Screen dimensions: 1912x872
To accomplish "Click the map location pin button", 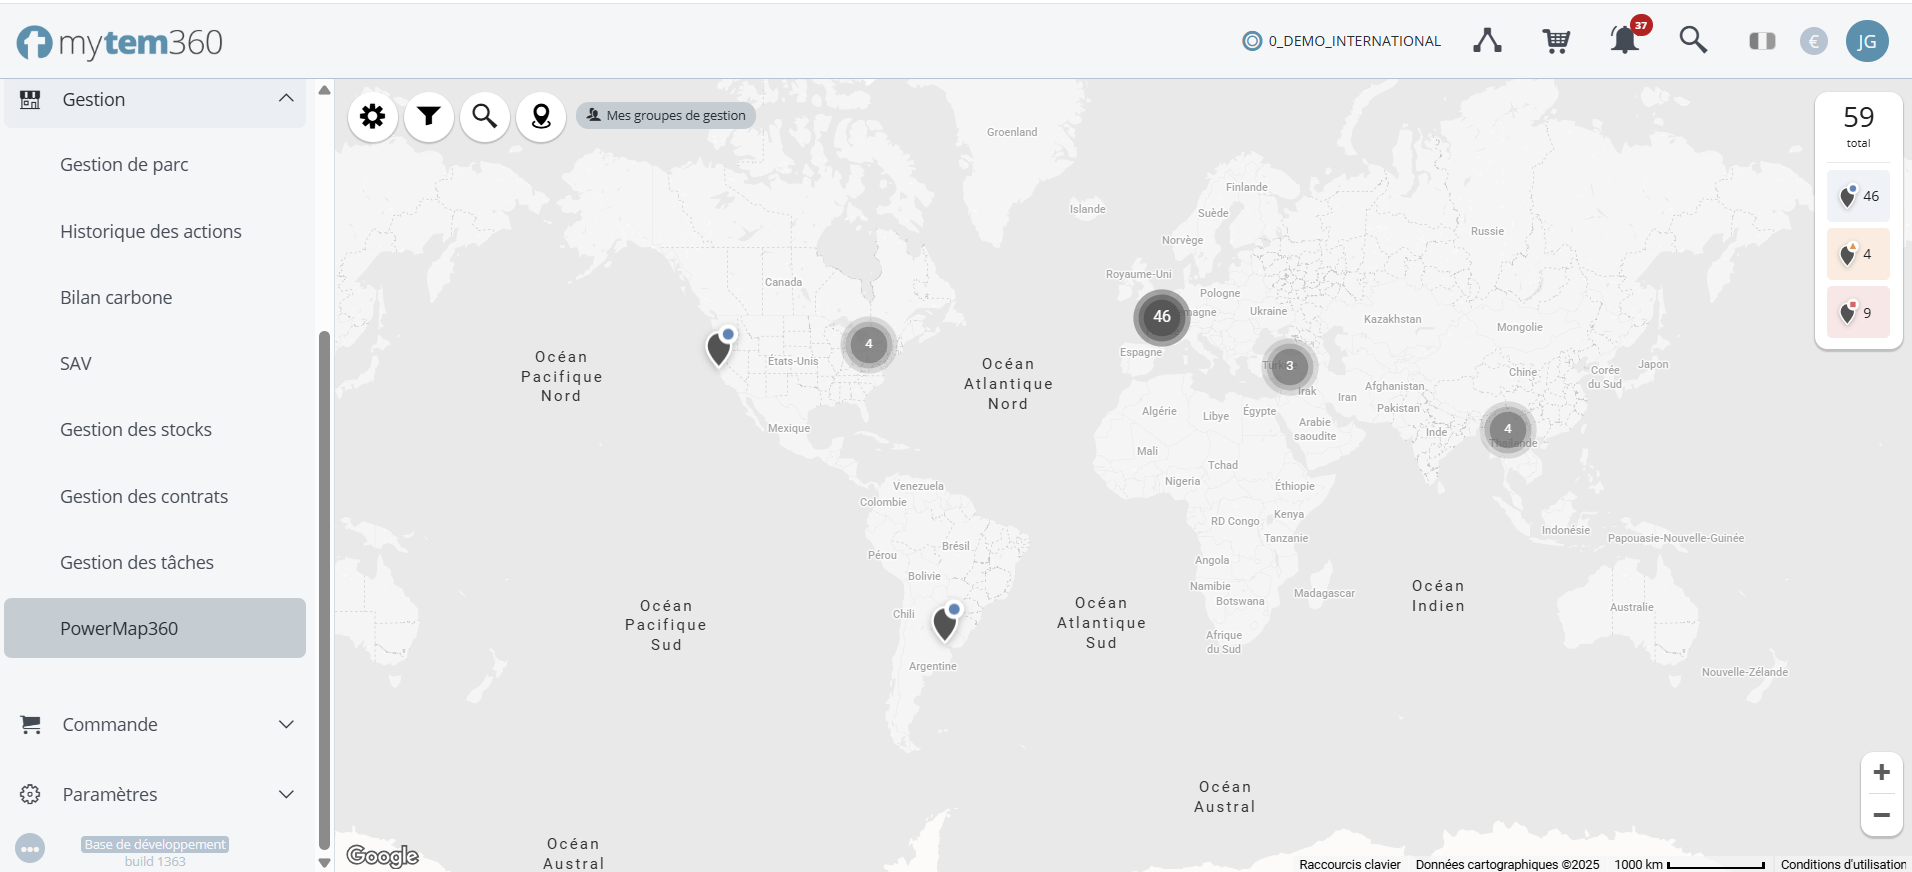I will tap(541, 117).
